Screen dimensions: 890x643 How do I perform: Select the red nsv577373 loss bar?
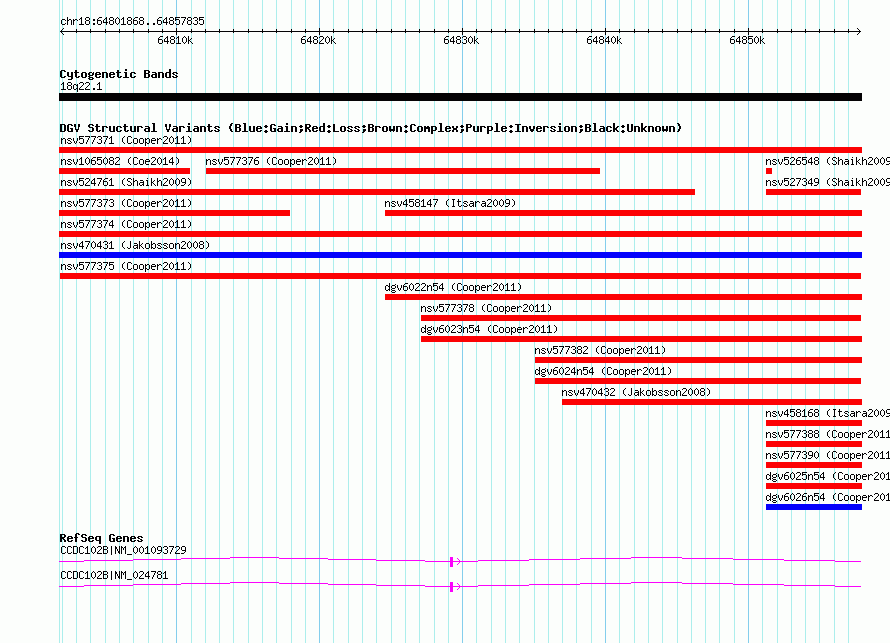coord(175,213)
